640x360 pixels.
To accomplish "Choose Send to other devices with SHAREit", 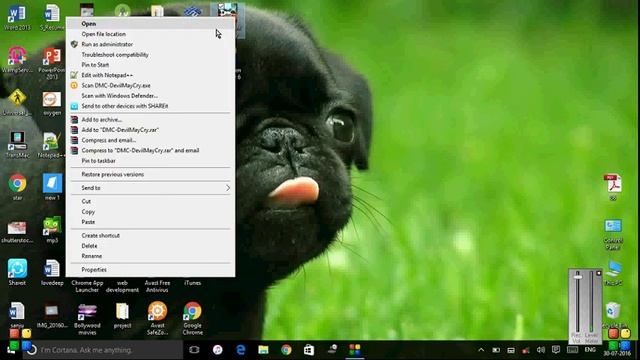I will pyautogui.click(x=150, y=106).
